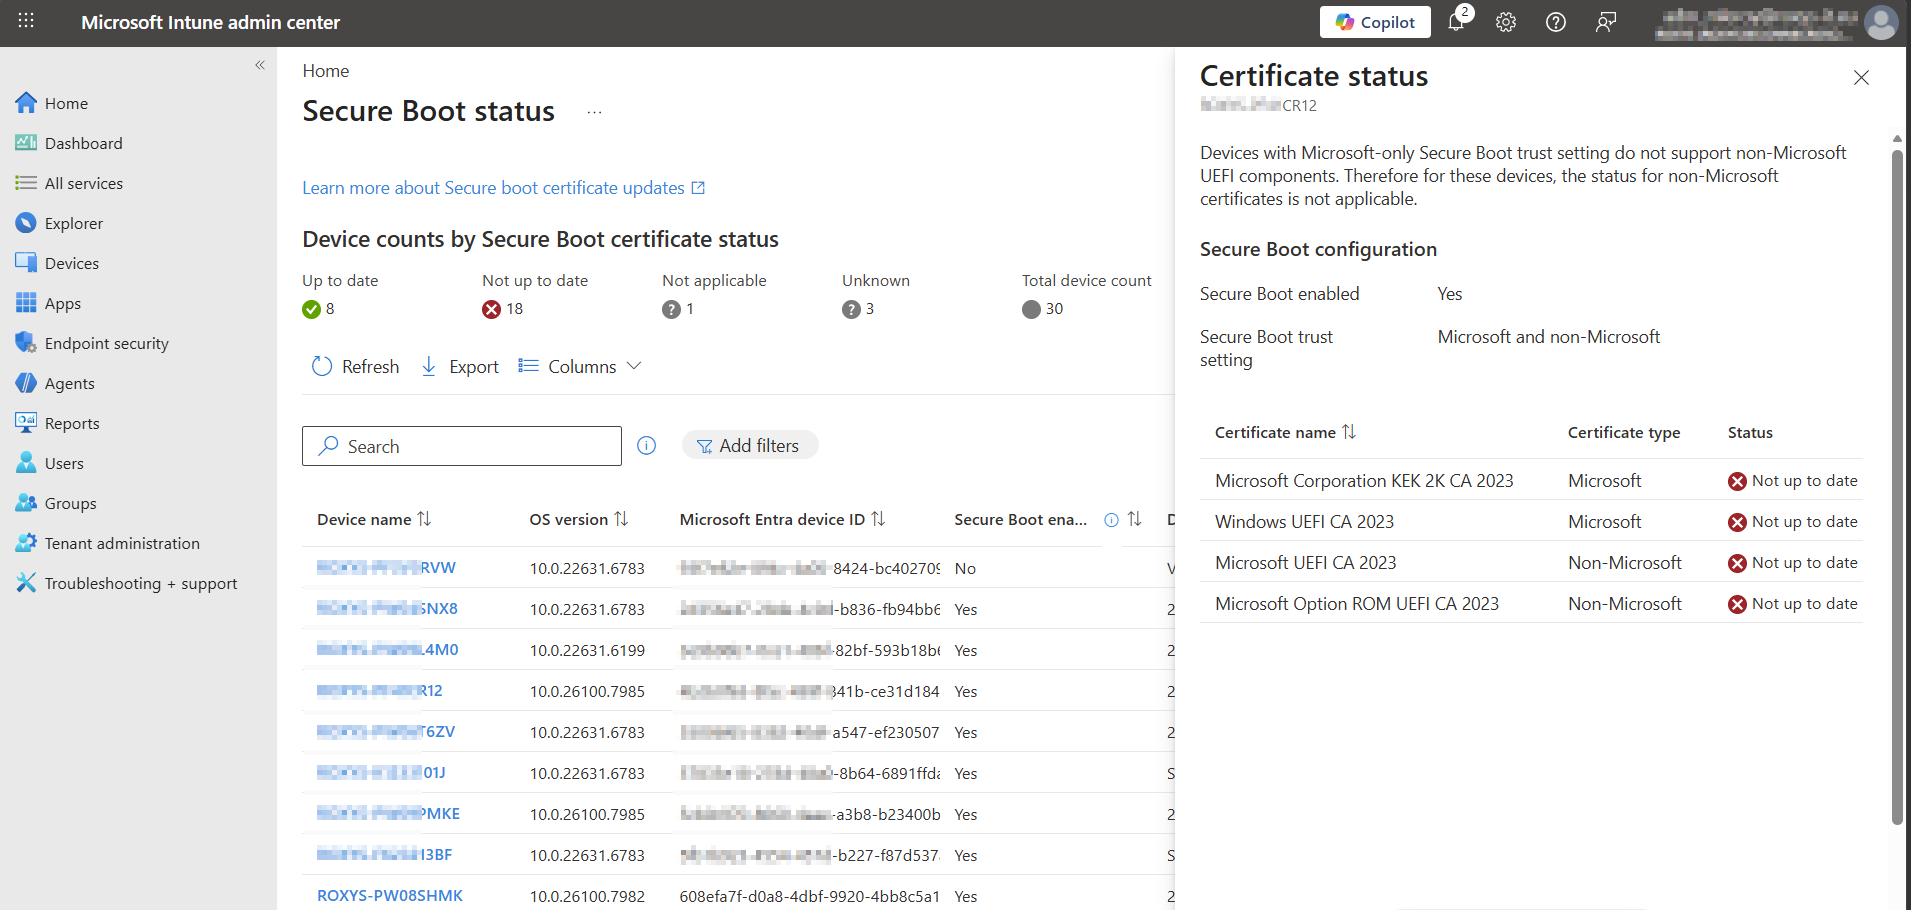Screen dimensions: 1911x910
Task: Click the help question mark icon
Action: (x=1556, y=22)
